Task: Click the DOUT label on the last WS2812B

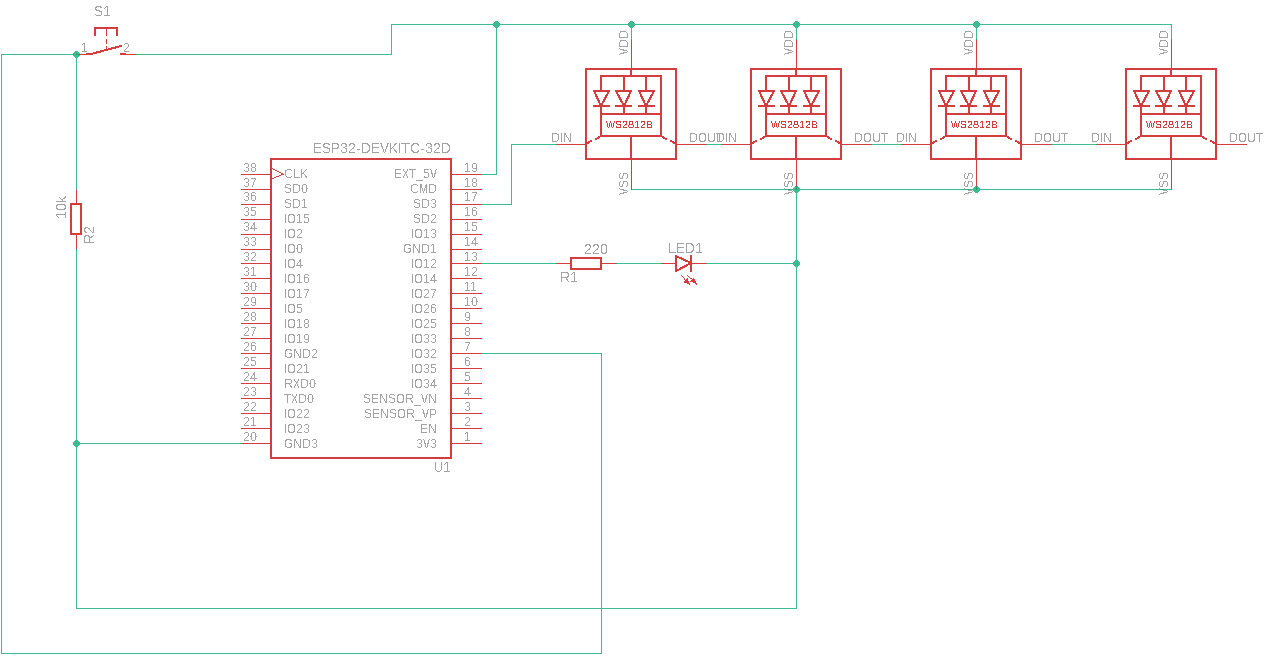Action: [1245, 138]
